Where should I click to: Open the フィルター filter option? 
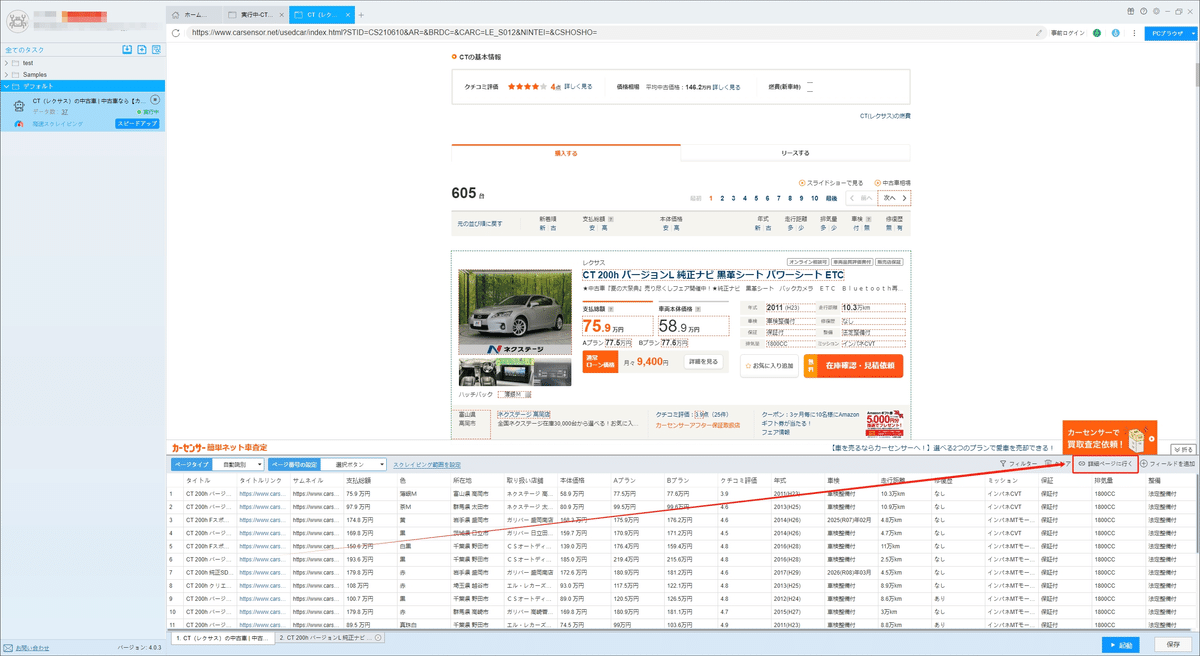1018,464
